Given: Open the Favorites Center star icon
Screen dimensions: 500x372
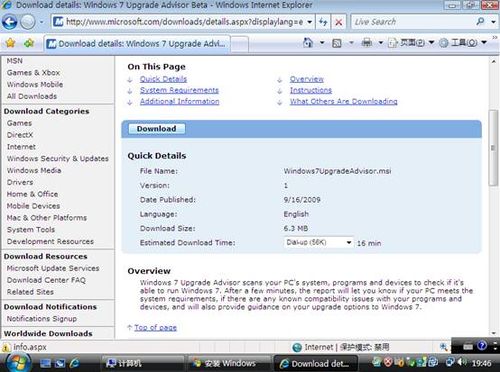Looking at the screenshot, I should [x=11, y=43].
